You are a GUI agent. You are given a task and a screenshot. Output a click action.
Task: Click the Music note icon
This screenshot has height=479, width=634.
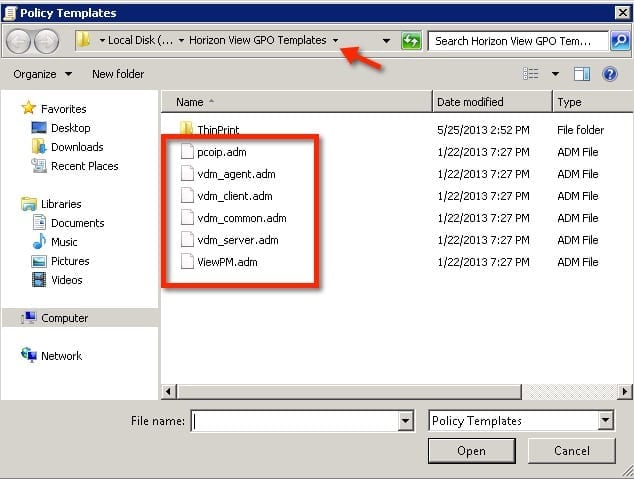click(39, 241)
